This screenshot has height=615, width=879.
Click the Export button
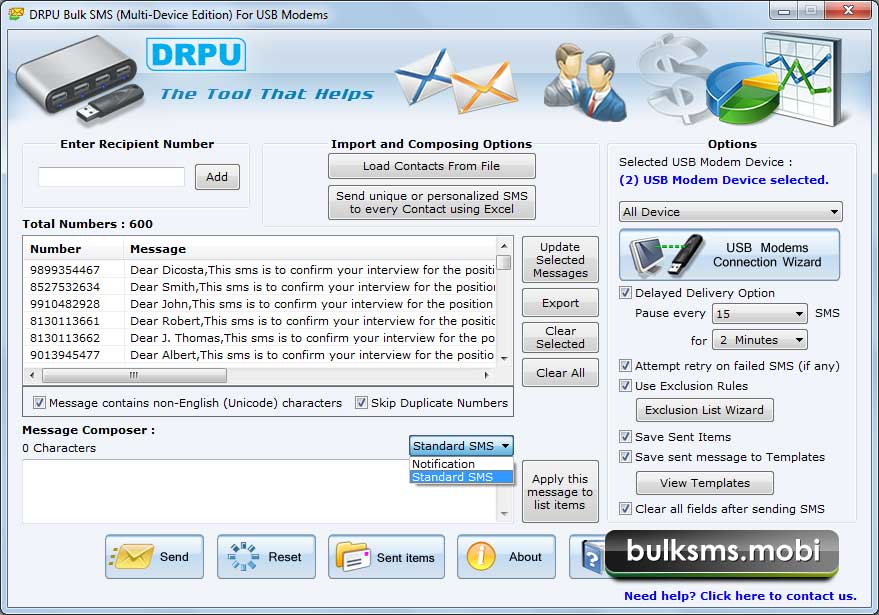[560, 303]
